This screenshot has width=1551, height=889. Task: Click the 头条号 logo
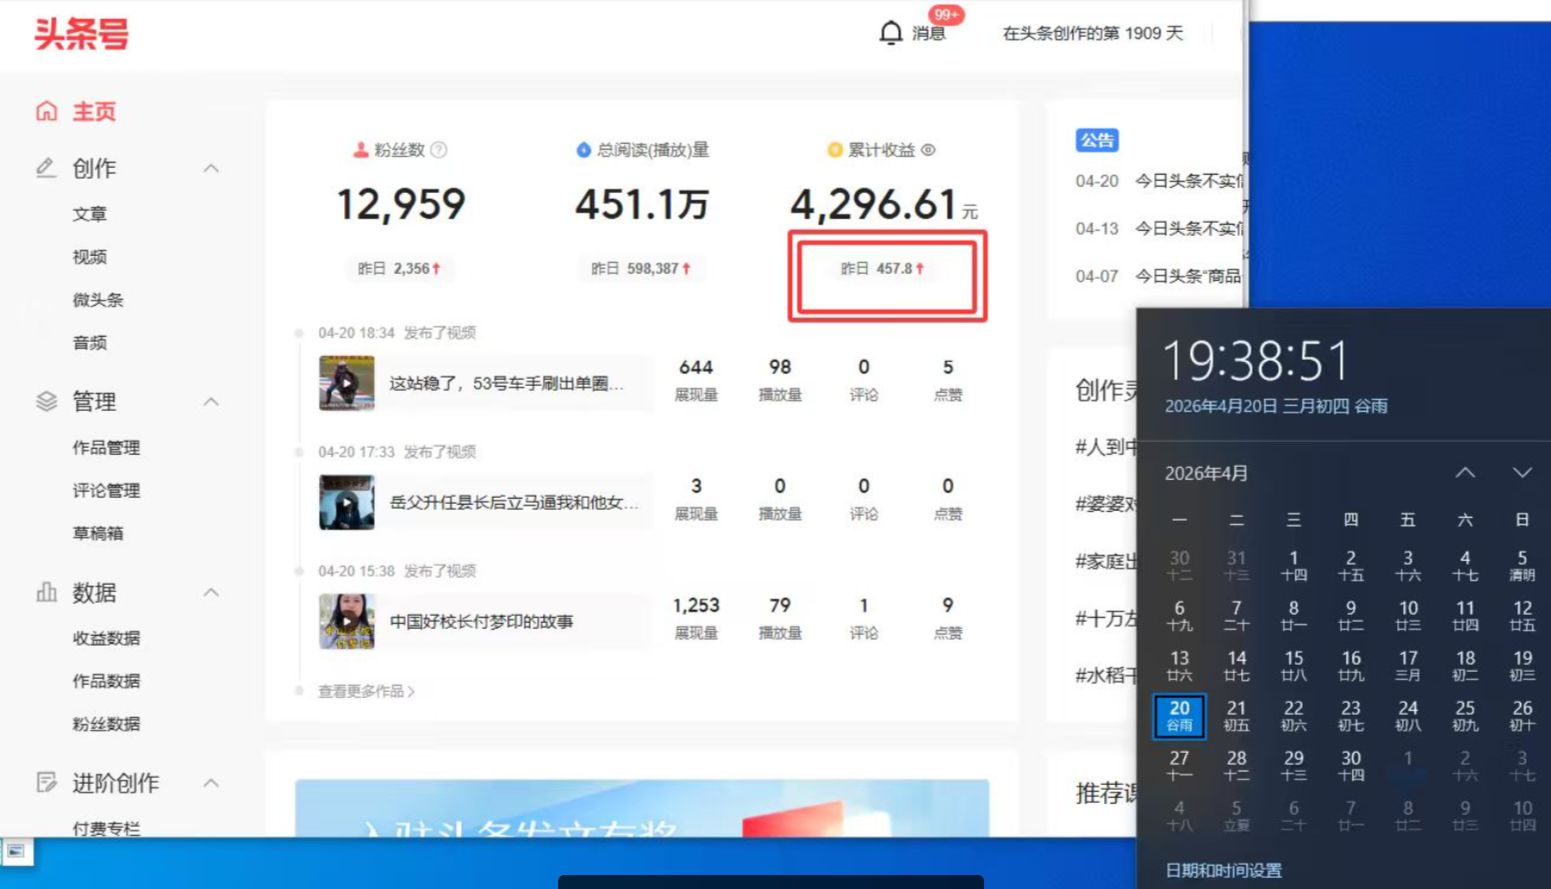coord(82,34)
